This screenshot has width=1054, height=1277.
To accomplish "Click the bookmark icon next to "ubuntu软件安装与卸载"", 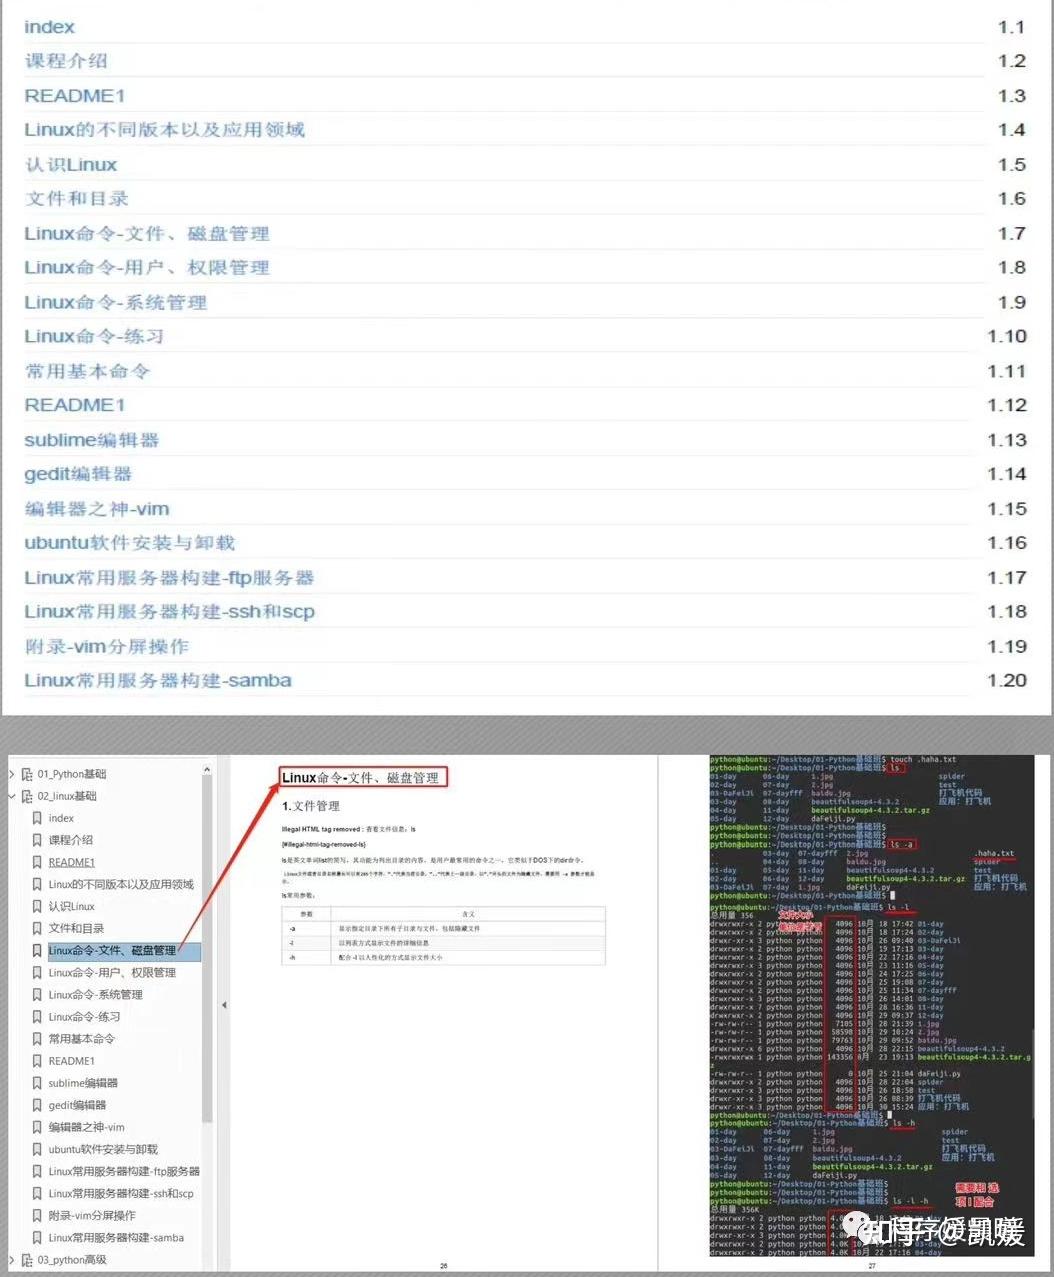I will tap(38, 1148).
